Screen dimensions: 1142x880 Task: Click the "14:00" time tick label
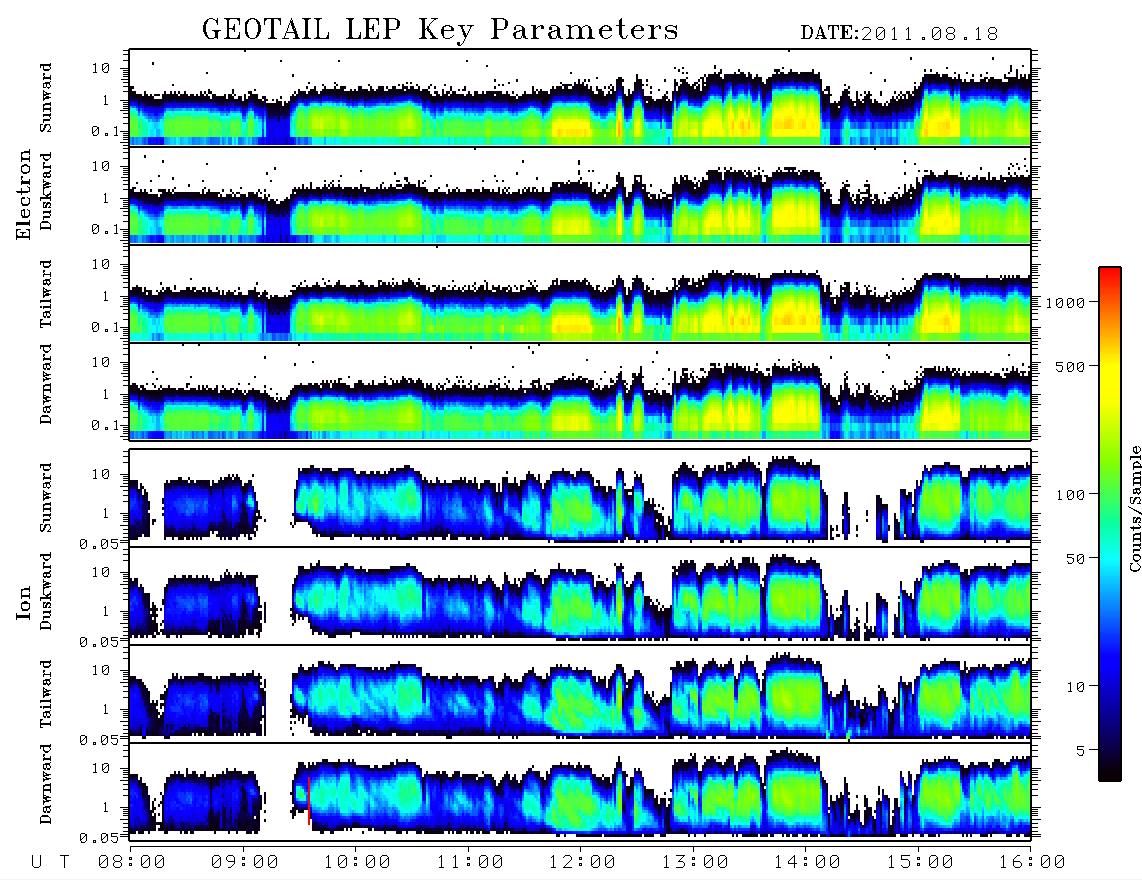coord(807,863)
